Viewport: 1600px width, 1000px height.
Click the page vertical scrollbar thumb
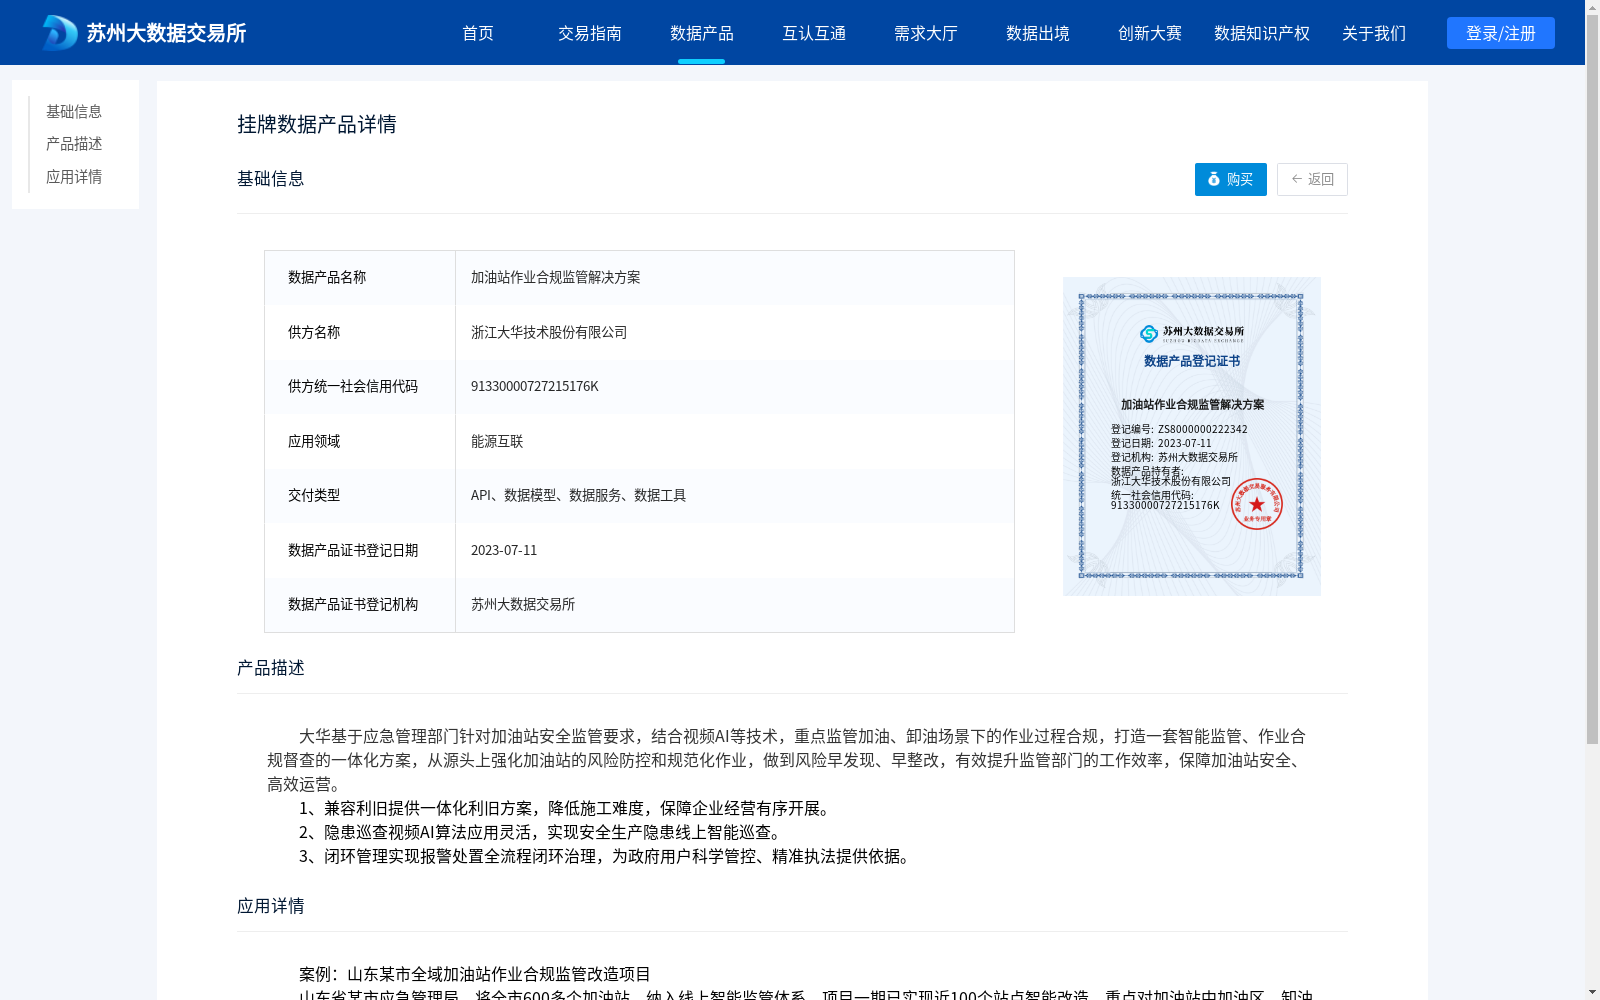(1592, 380)
